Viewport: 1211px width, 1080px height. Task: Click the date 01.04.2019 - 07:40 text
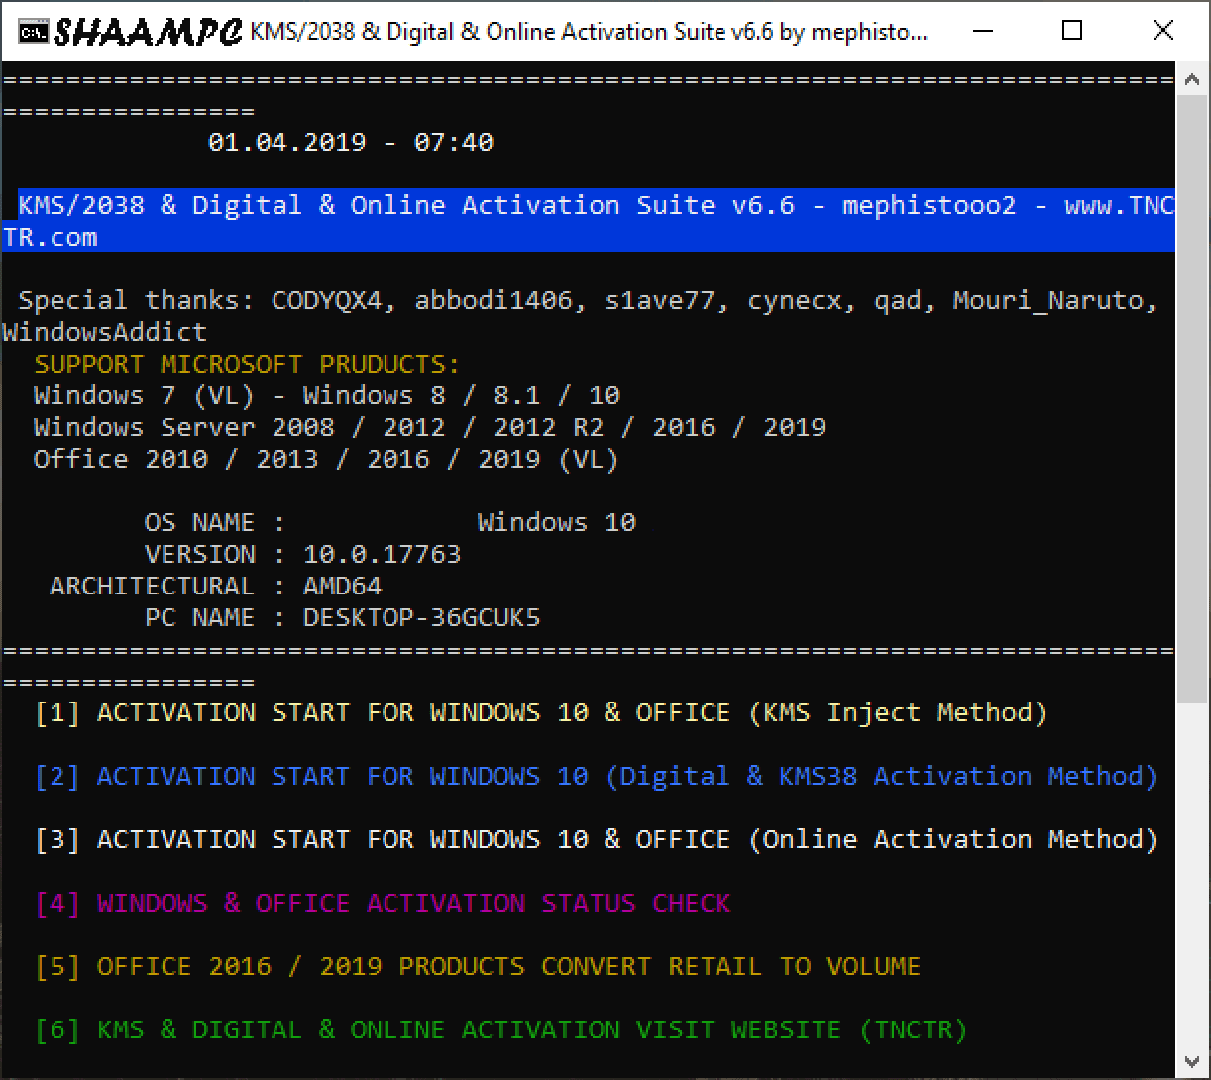pyautogui.click(x=351, y=143)
